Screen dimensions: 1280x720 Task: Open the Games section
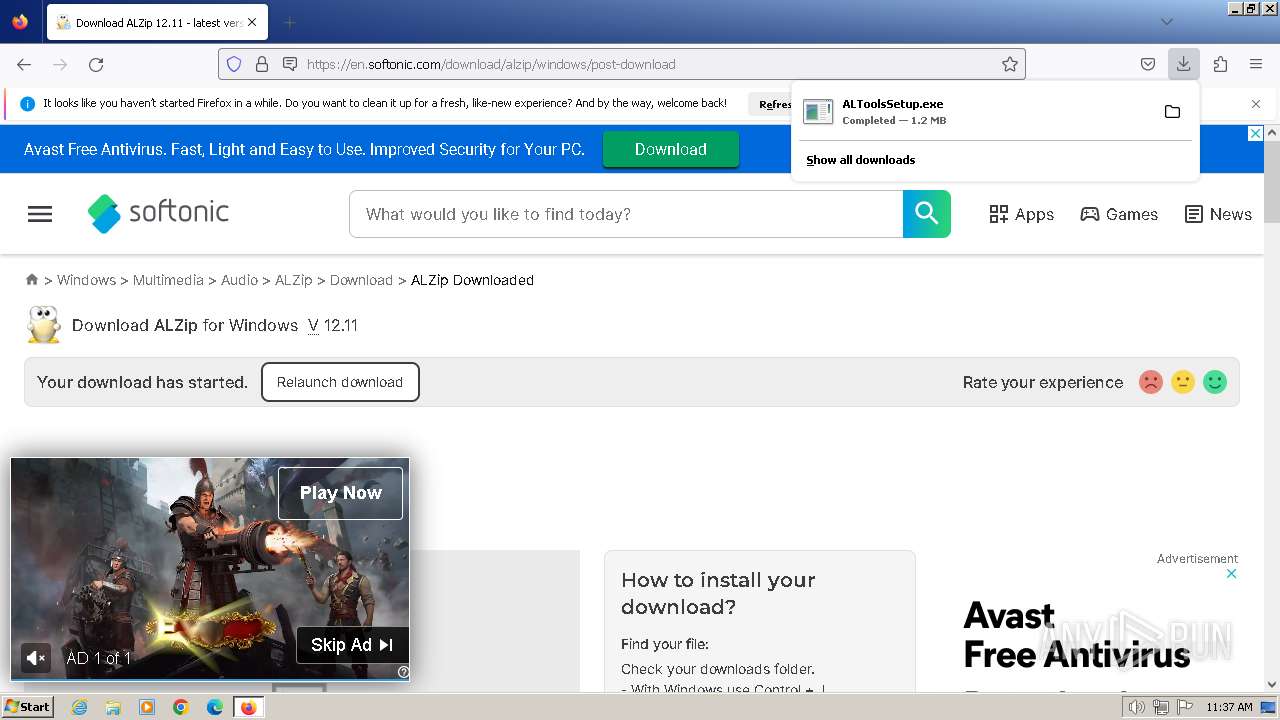(x=1119, y=214)
